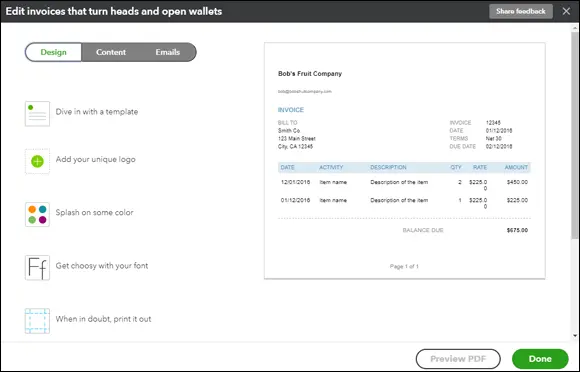Click the company email line in preview

coord(305,91)
